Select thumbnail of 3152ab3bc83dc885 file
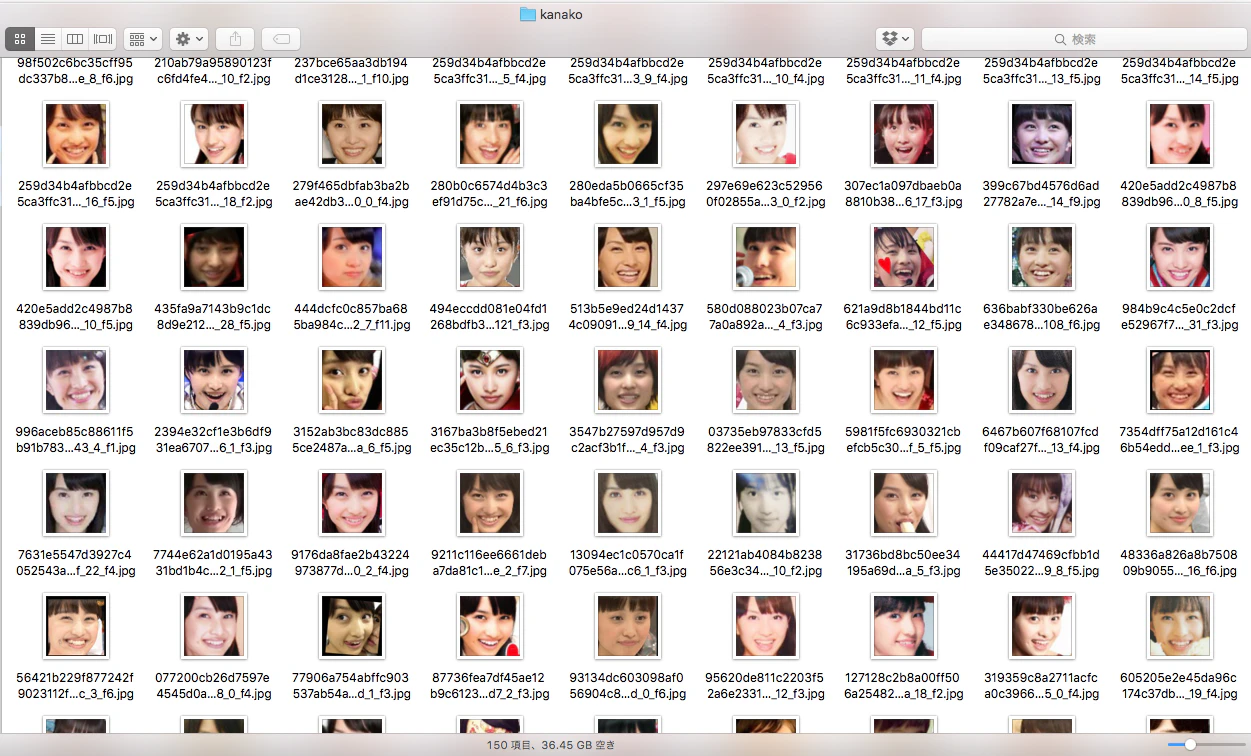This screenshot has width=1251, height=756. (352, 380)
